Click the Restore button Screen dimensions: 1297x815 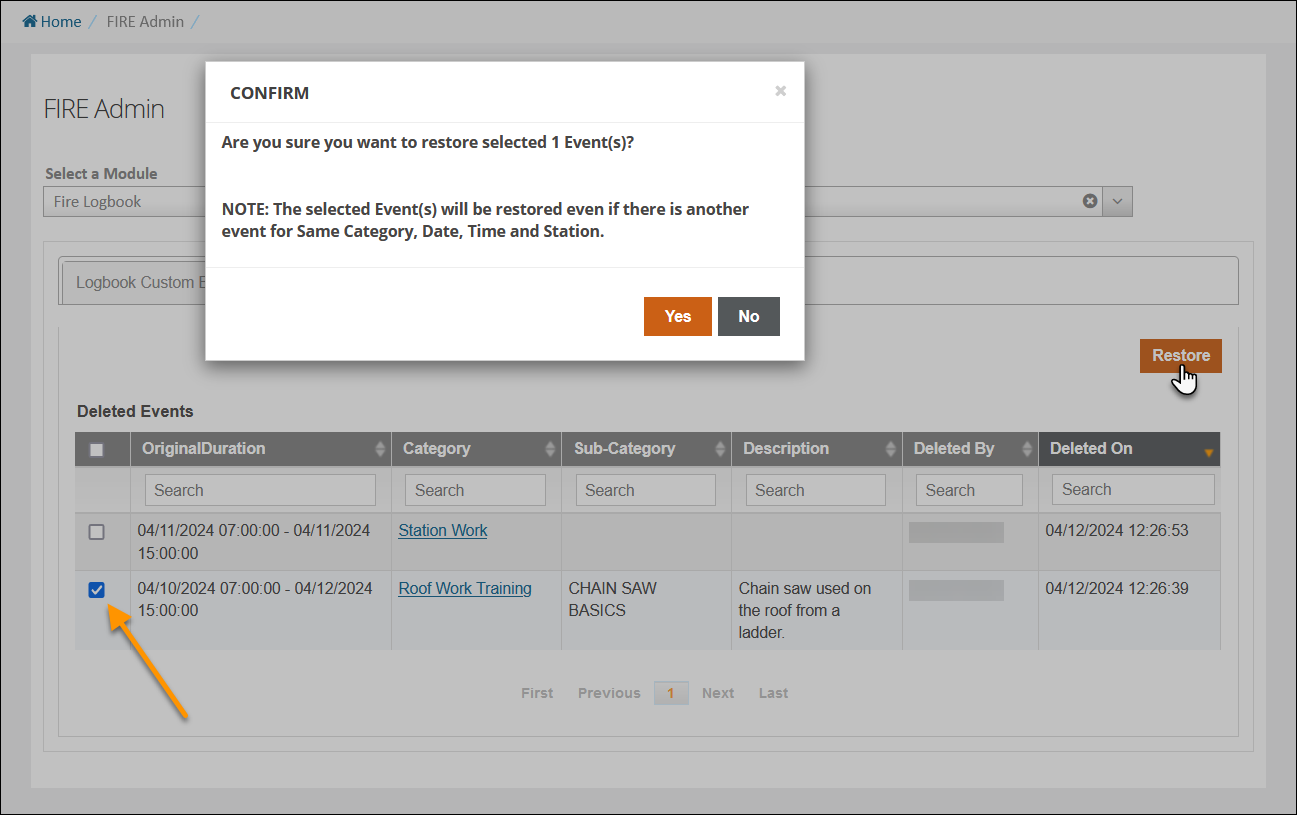click(1180, 356)
